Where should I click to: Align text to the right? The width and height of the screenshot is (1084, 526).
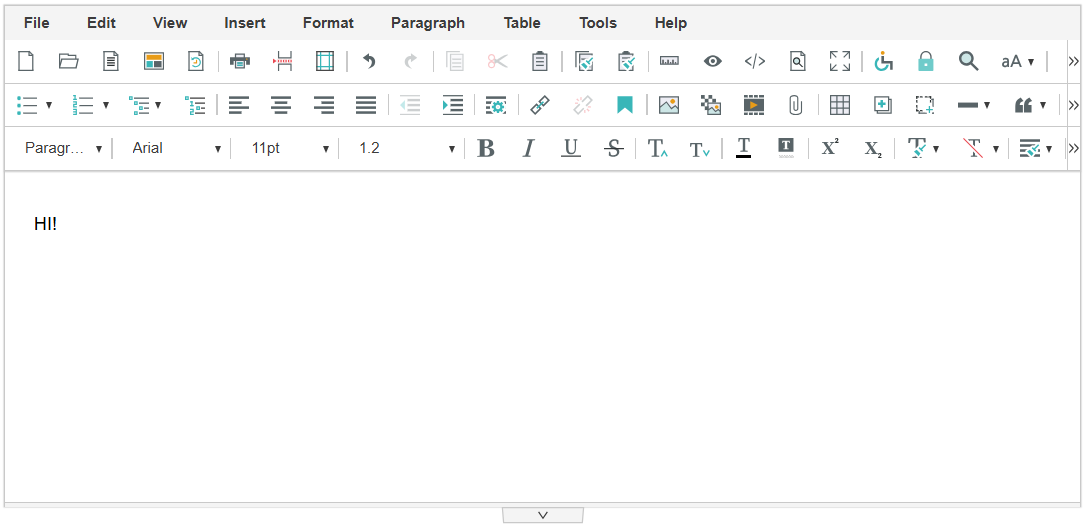324,105
